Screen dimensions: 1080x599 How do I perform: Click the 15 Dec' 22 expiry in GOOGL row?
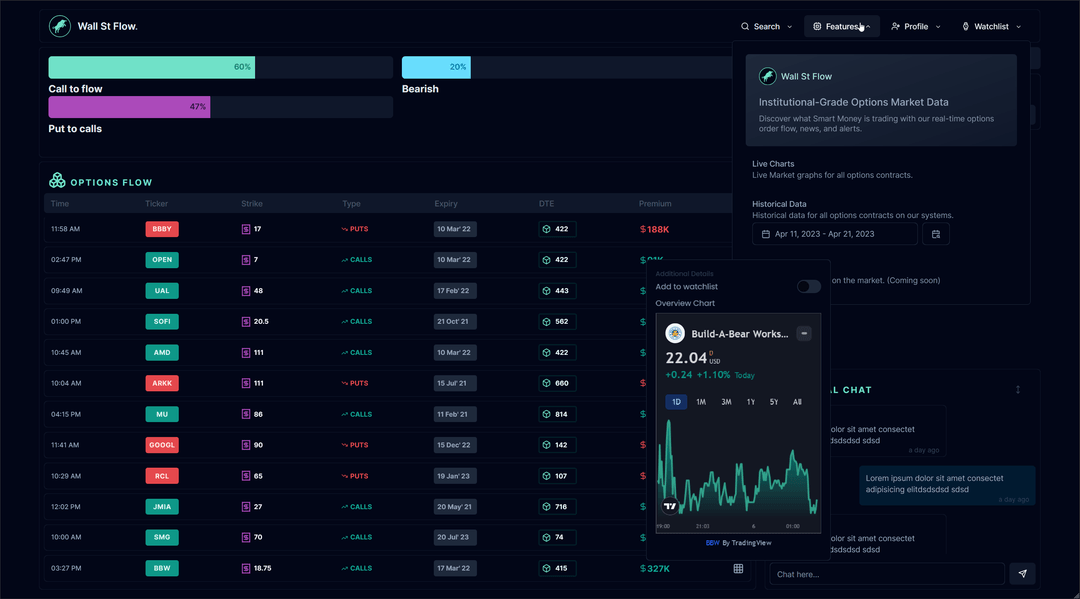click(x=454, y=445)
